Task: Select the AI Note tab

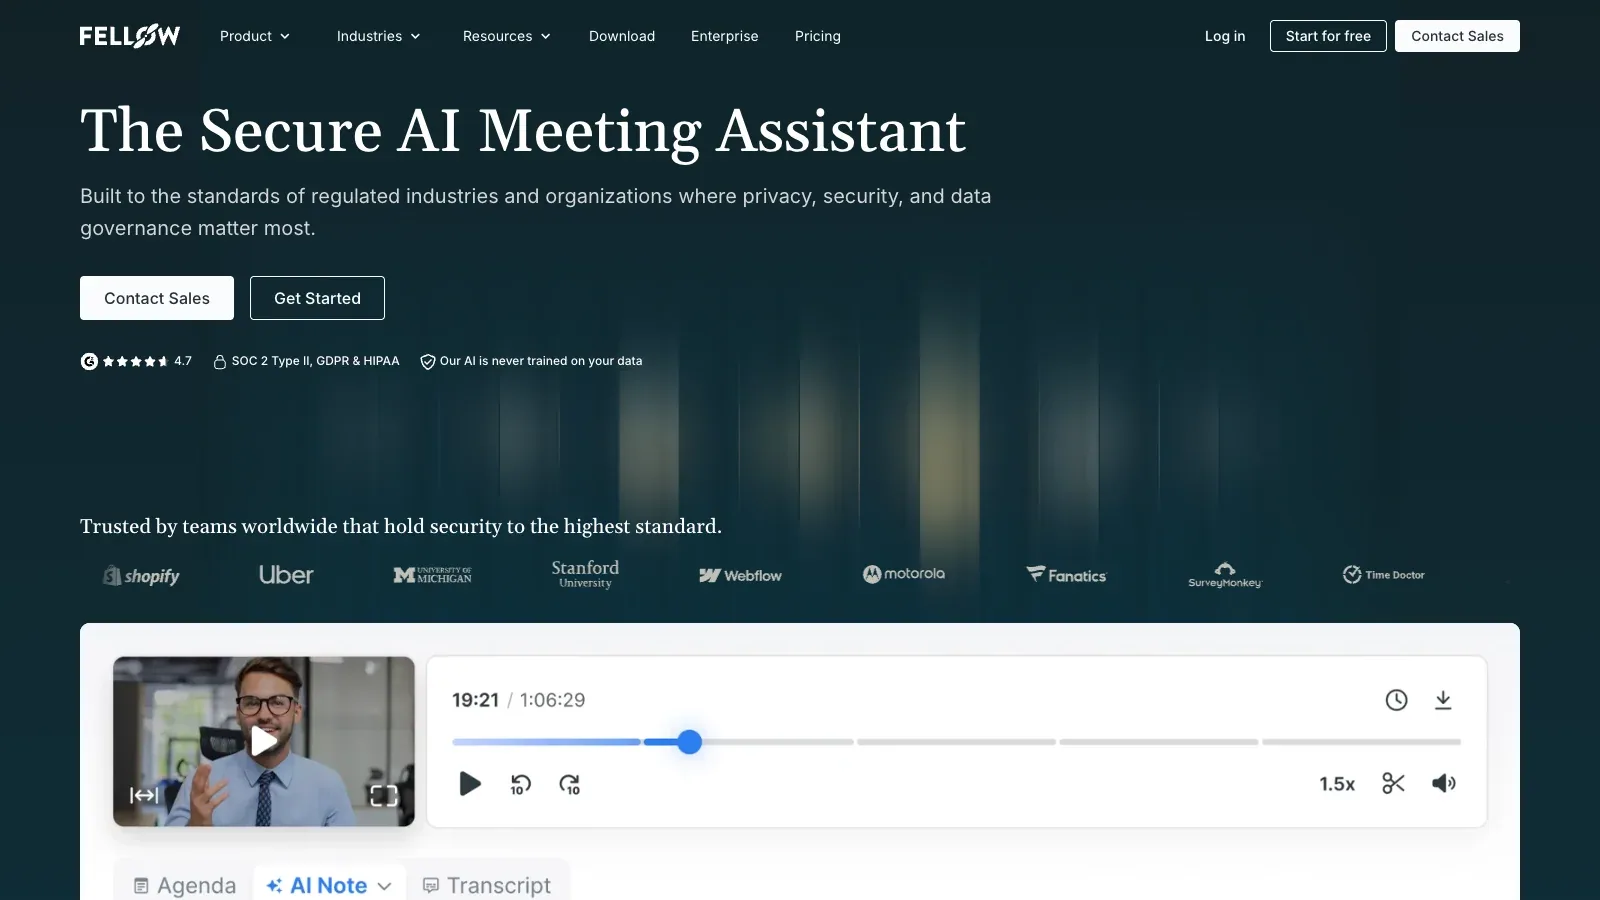Action: 317,886
